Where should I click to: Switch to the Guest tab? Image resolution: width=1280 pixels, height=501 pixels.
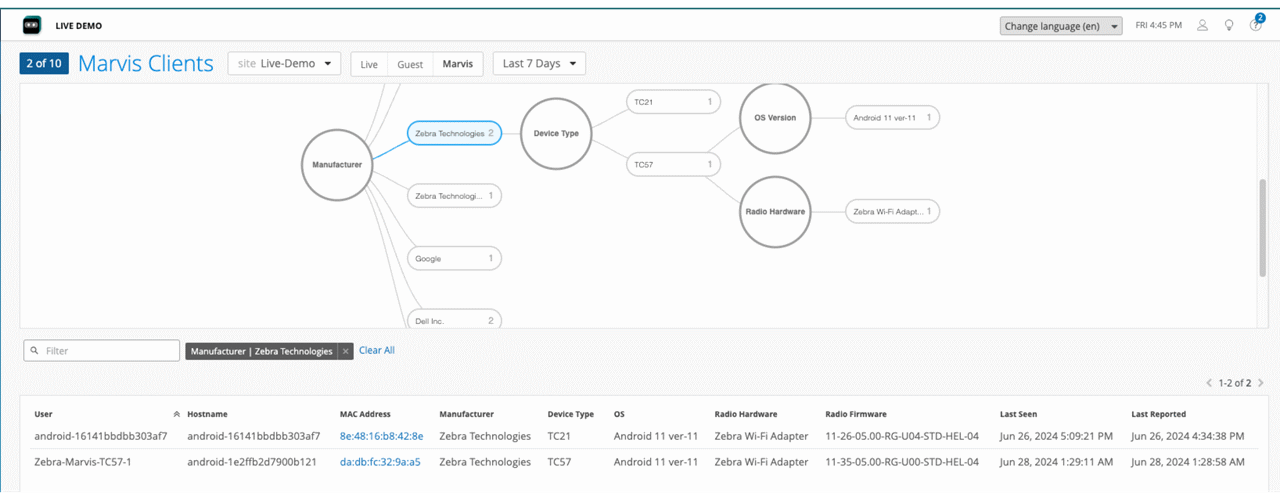pos(410,64)
